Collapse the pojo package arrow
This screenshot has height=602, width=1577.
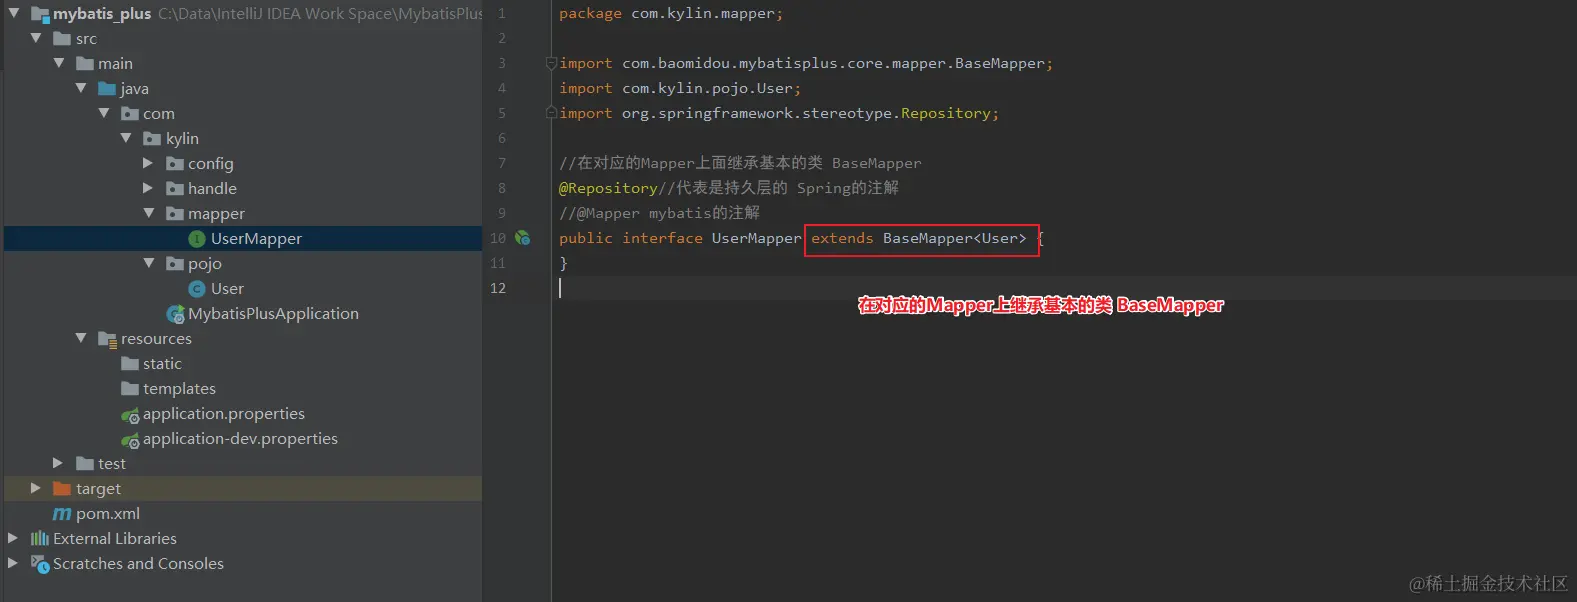pyautogui.click(x=149, y=263)
